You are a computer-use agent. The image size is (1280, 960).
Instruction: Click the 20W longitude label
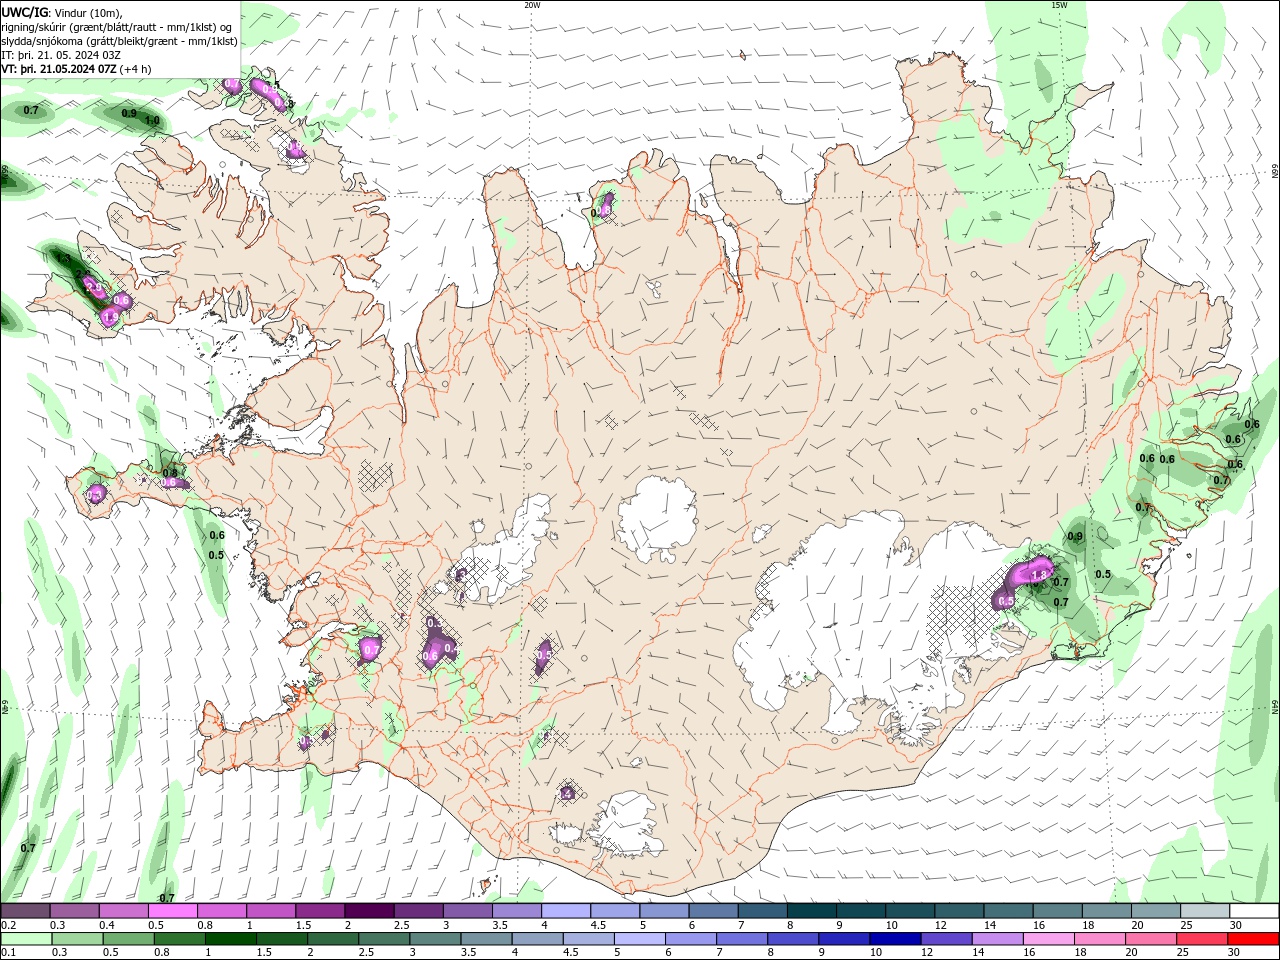(532, 4)
